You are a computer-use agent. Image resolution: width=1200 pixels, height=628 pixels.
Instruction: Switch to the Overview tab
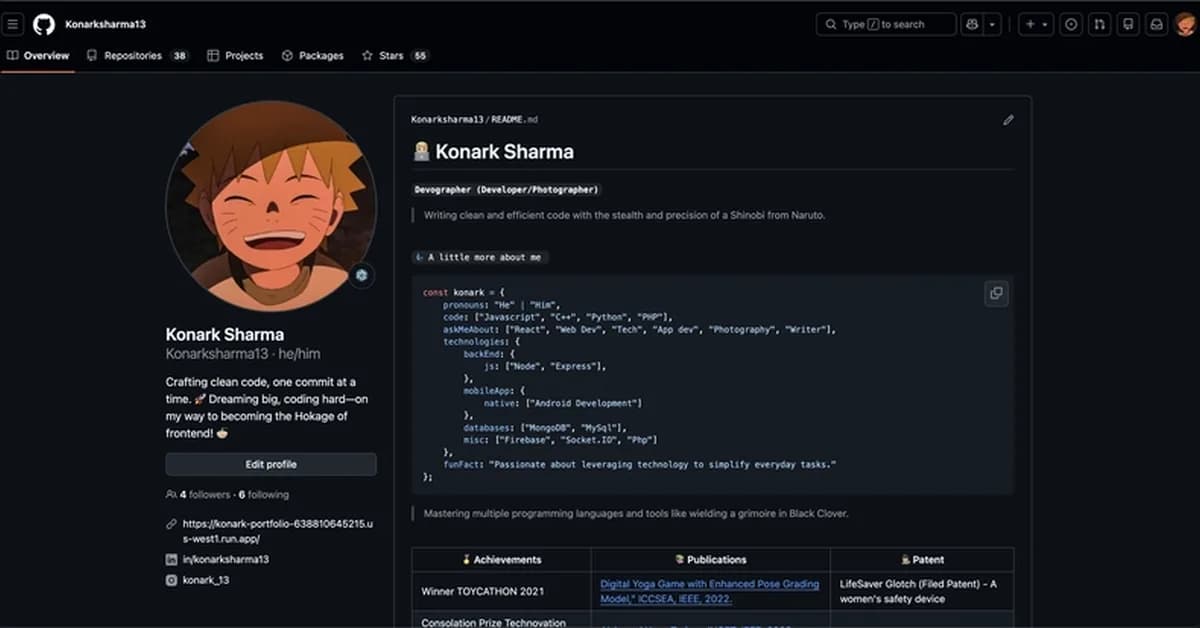click(38, 56)
